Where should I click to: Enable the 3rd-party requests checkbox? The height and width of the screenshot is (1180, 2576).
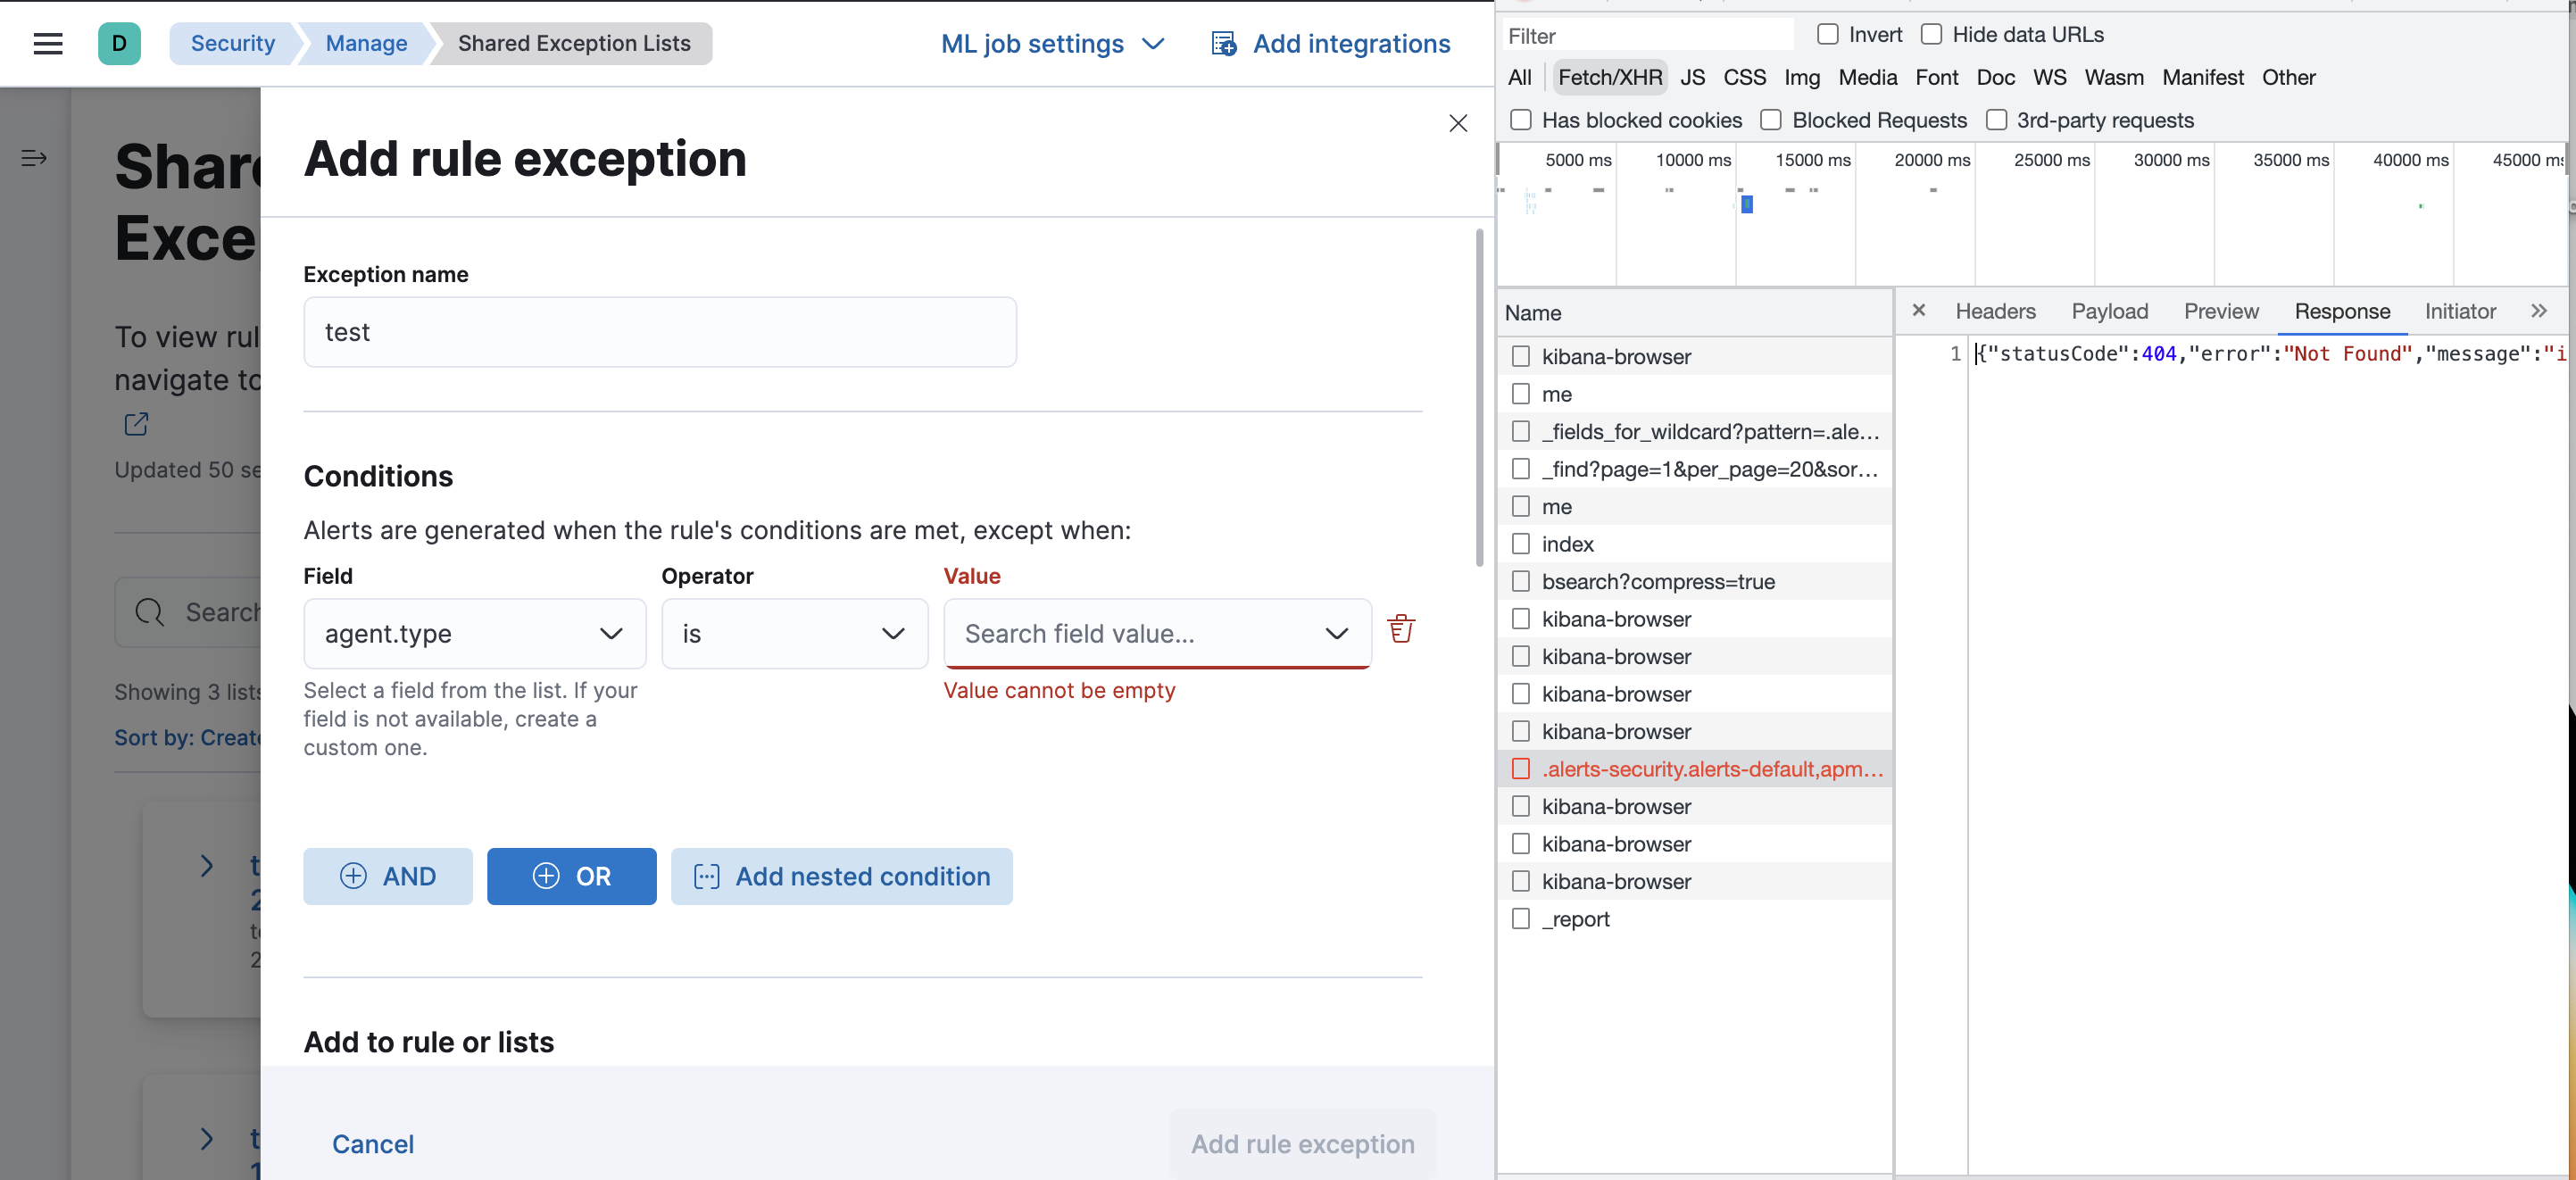pos(1997,119)
